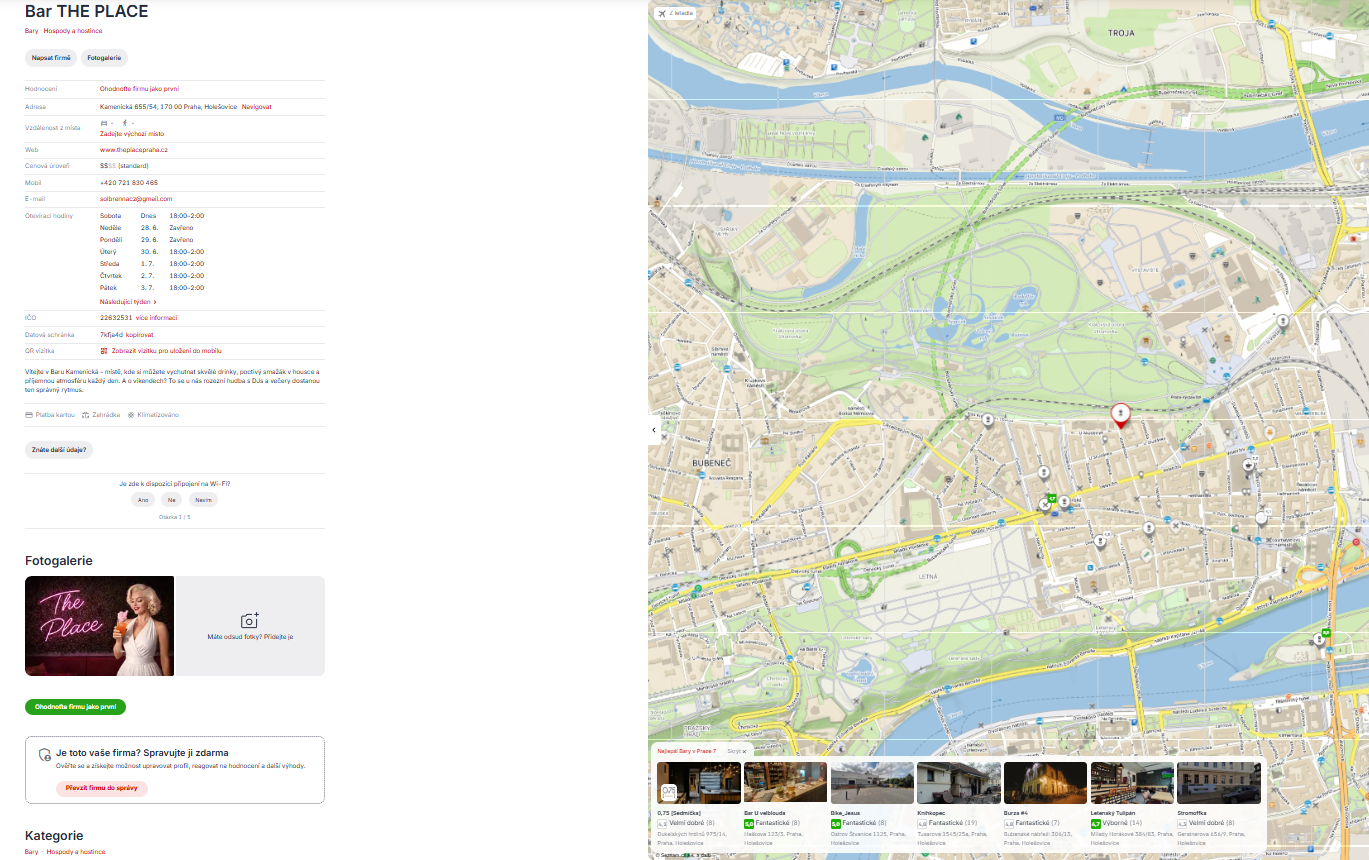1369x860 pixels.
Task: Click the walking distance icon
Action: pyautogui.click(x=125, y=122)
